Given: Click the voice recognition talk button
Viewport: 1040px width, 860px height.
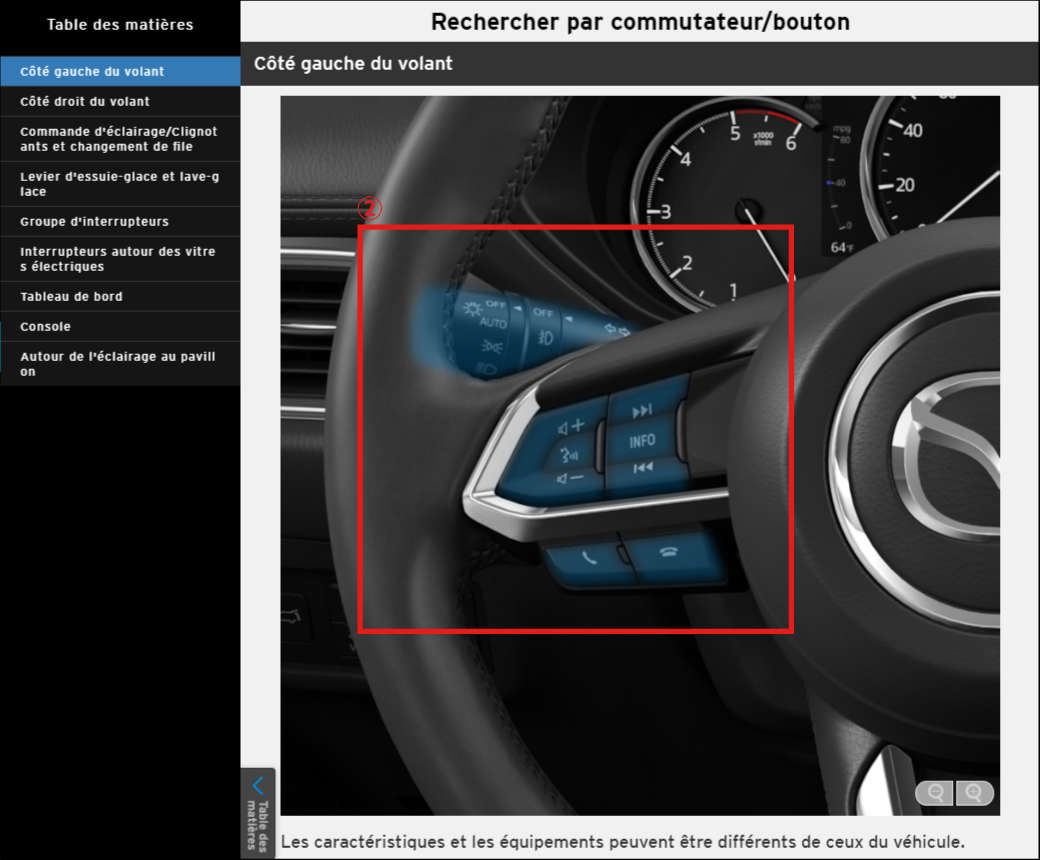Looking at the screenshot, I should tap(571, 454).
